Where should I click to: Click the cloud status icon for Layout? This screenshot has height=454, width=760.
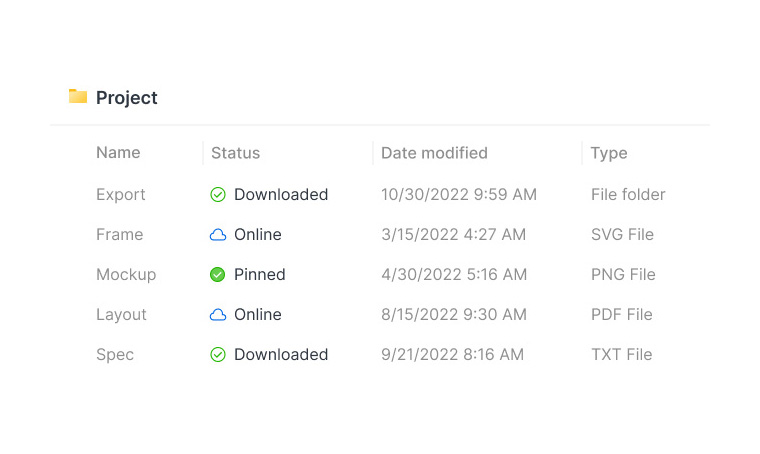tap(218, 315)
